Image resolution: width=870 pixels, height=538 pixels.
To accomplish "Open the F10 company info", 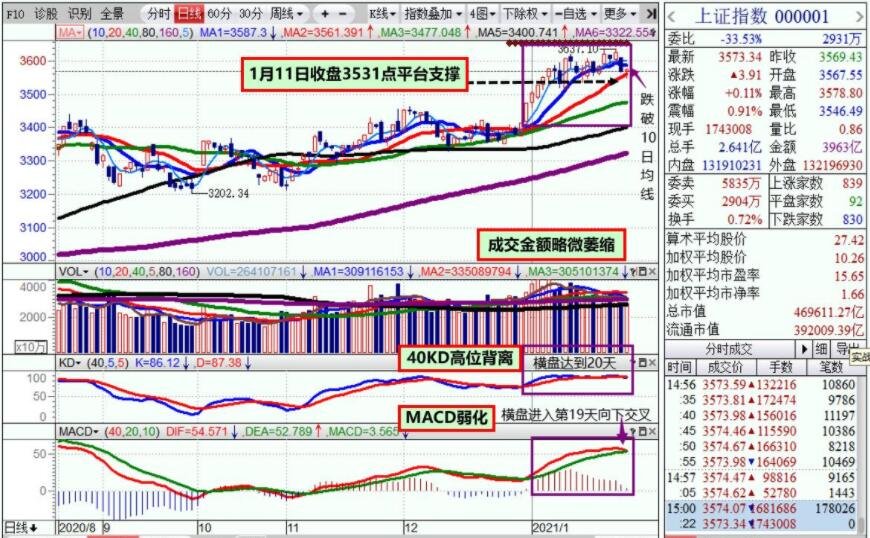I will coord(15,13).
